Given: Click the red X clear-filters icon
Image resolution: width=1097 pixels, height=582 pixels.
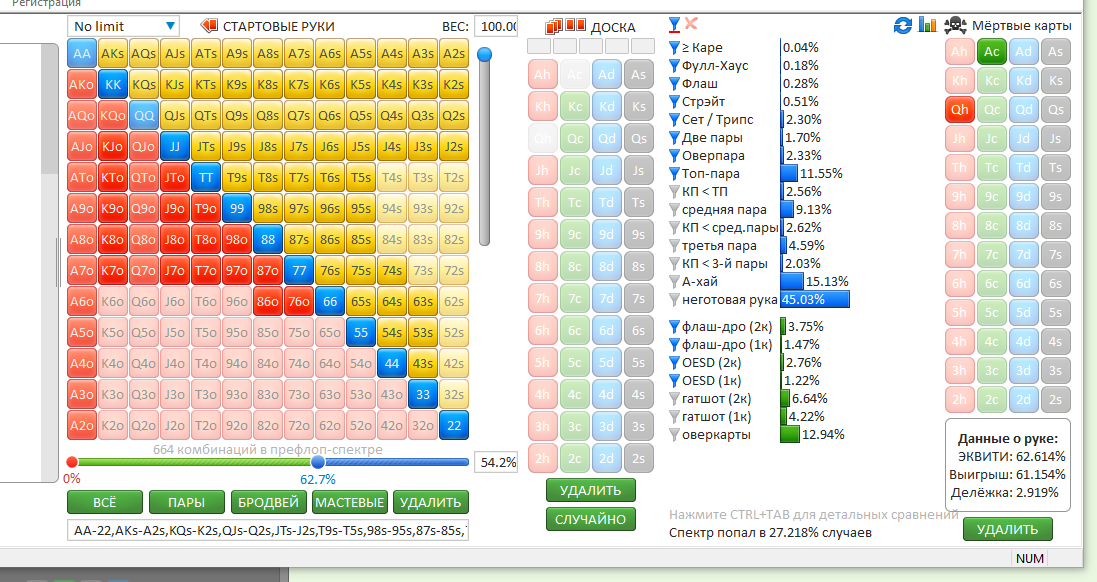Looking at the screenshot, I should coord(691,24).
